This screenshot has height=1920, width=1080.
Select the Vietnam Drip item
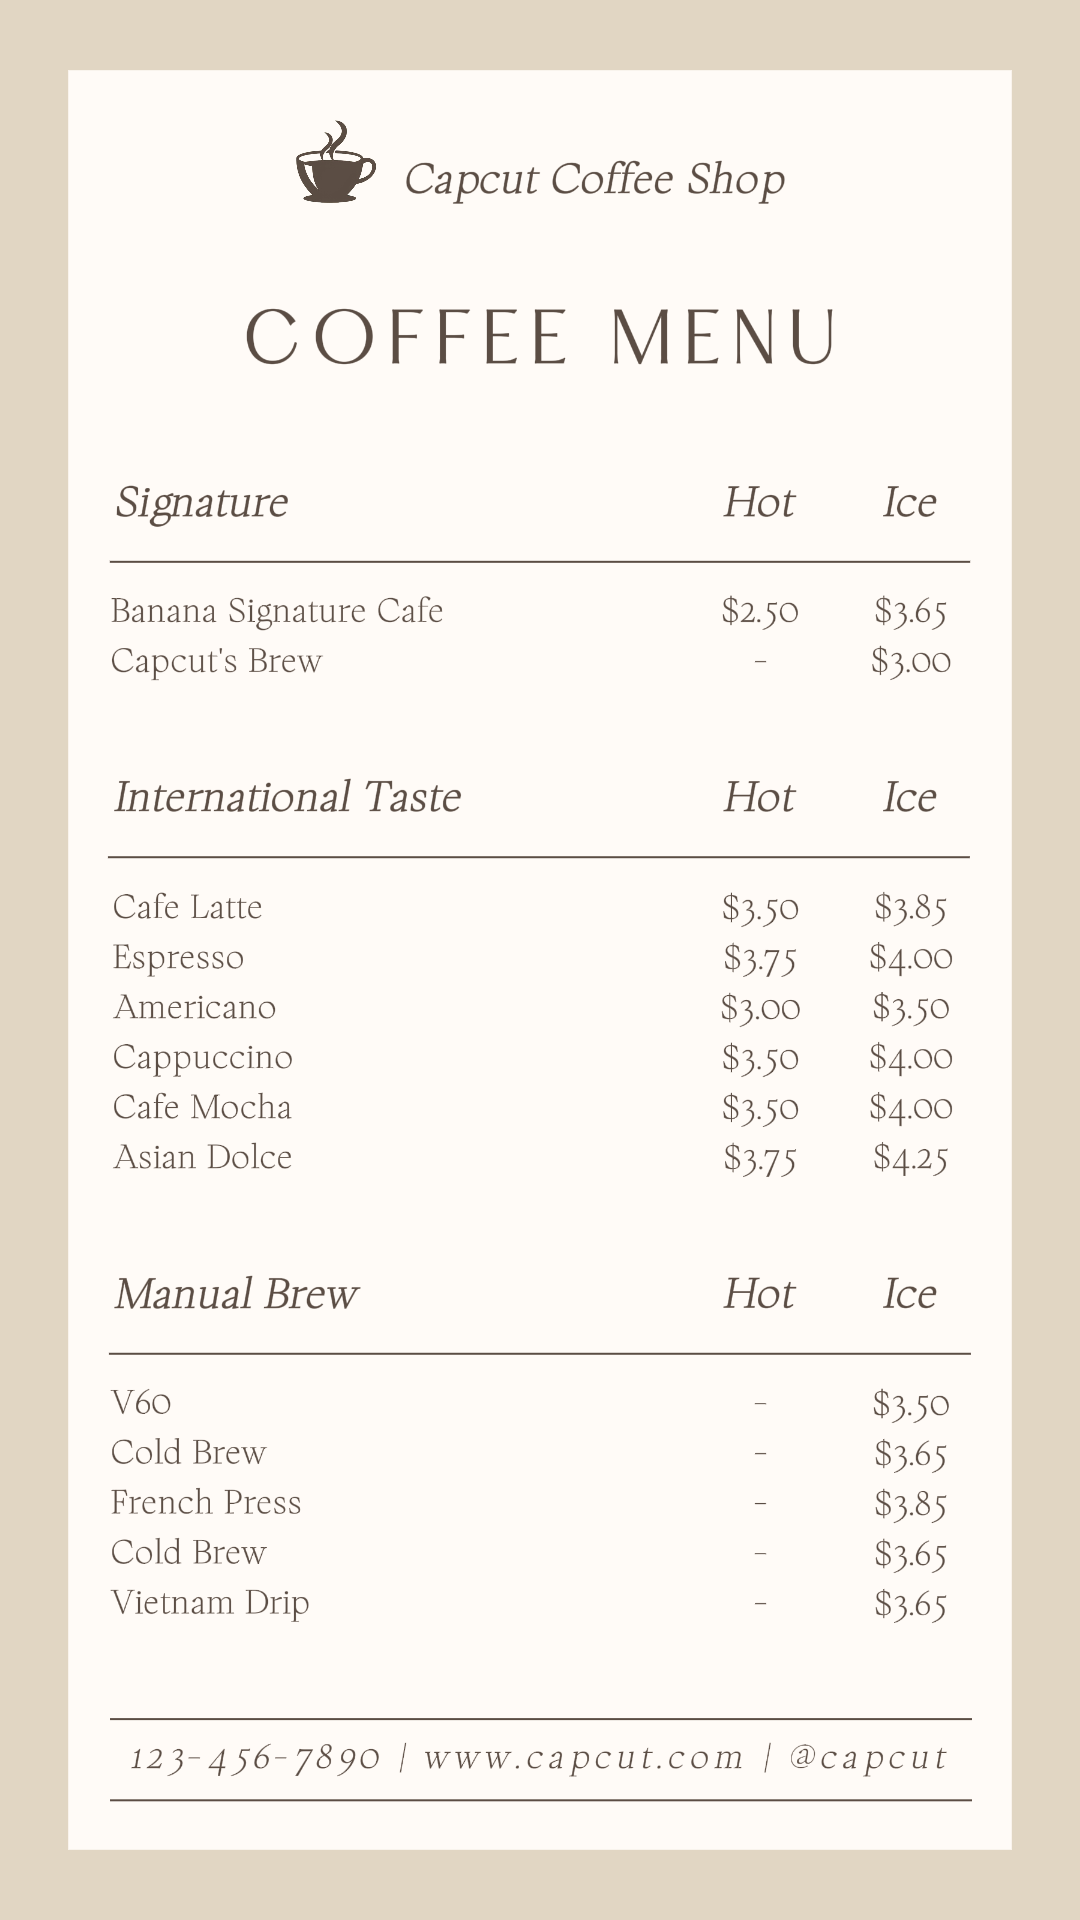[x=210, y=1603]
